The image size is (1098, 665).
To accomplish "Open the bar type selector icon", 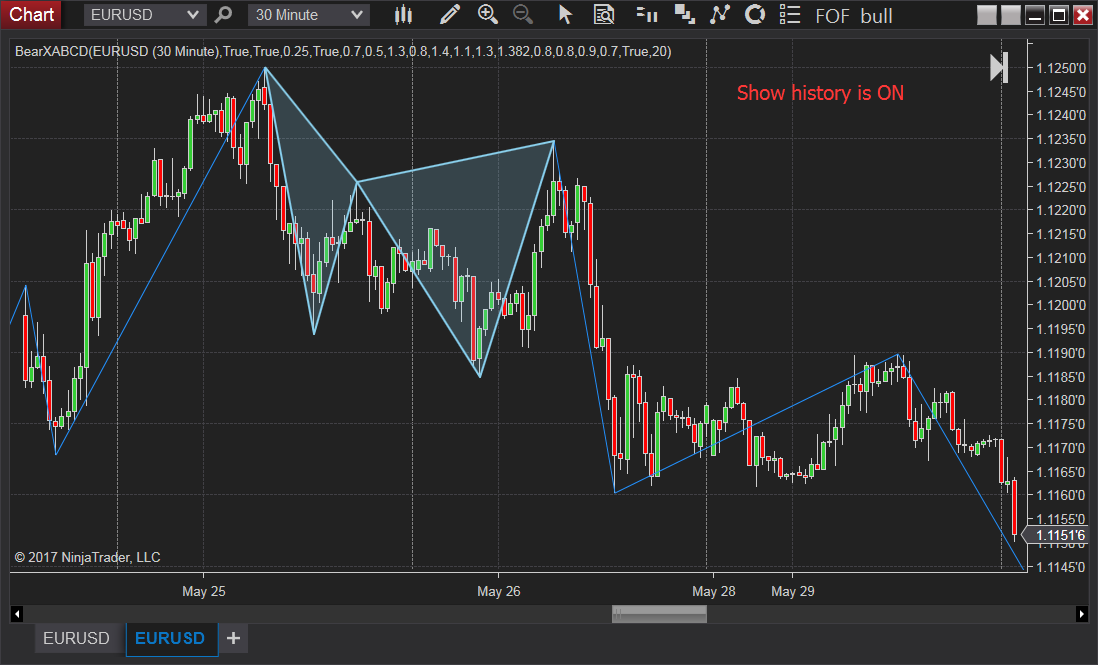I will pyautogui.click(x=403, y=15).
